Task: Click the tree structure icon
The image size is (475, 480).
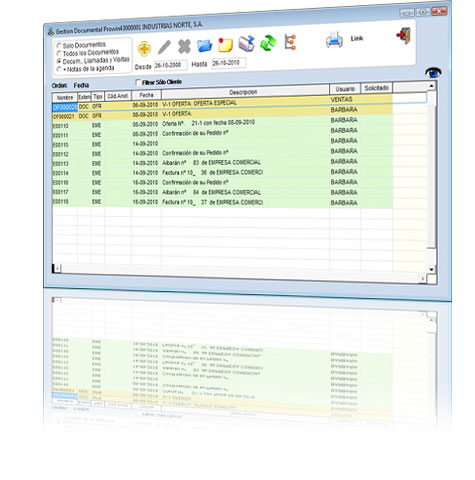Action: tap(290, 42)
